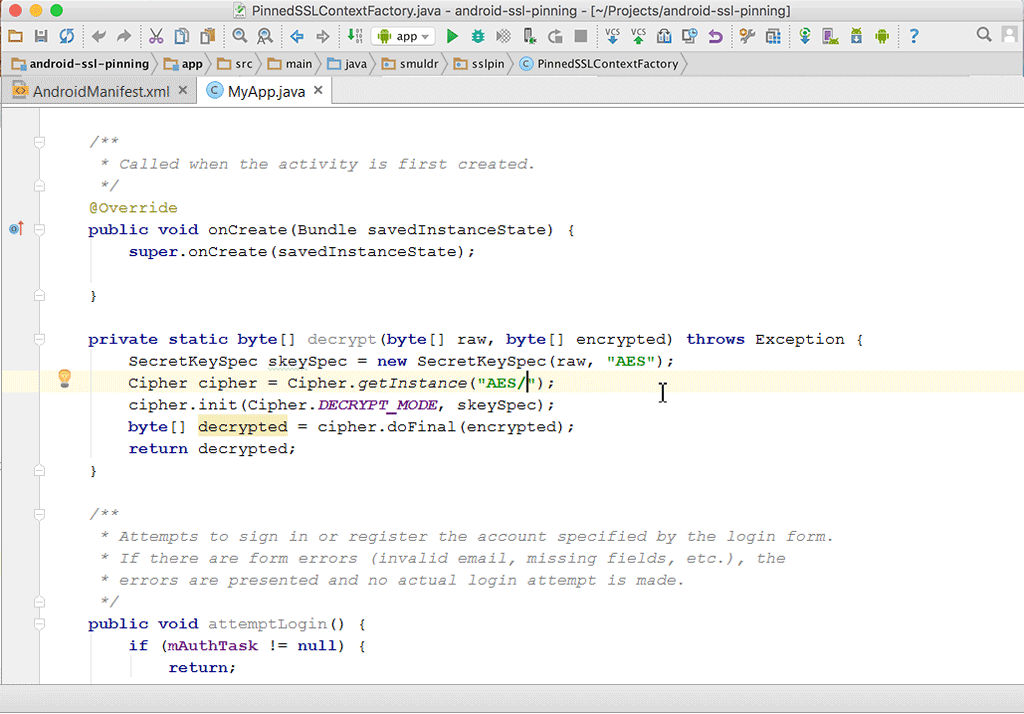1024x714 pixels.
Task: Click the Save All floppy disk icon
Action: coord(41,37)
